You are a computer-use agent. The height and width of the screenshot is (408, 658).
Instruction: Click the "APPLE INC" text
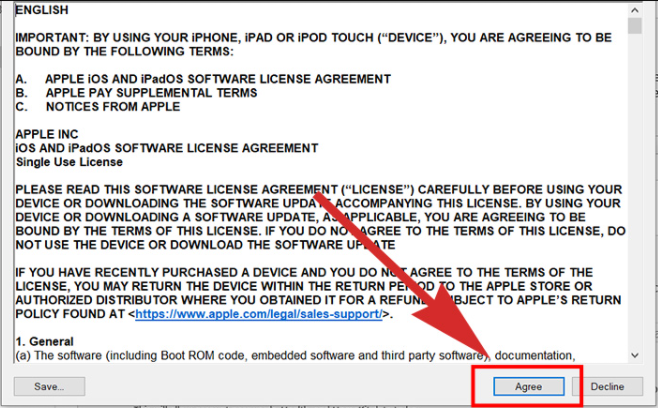coord(47,134)
